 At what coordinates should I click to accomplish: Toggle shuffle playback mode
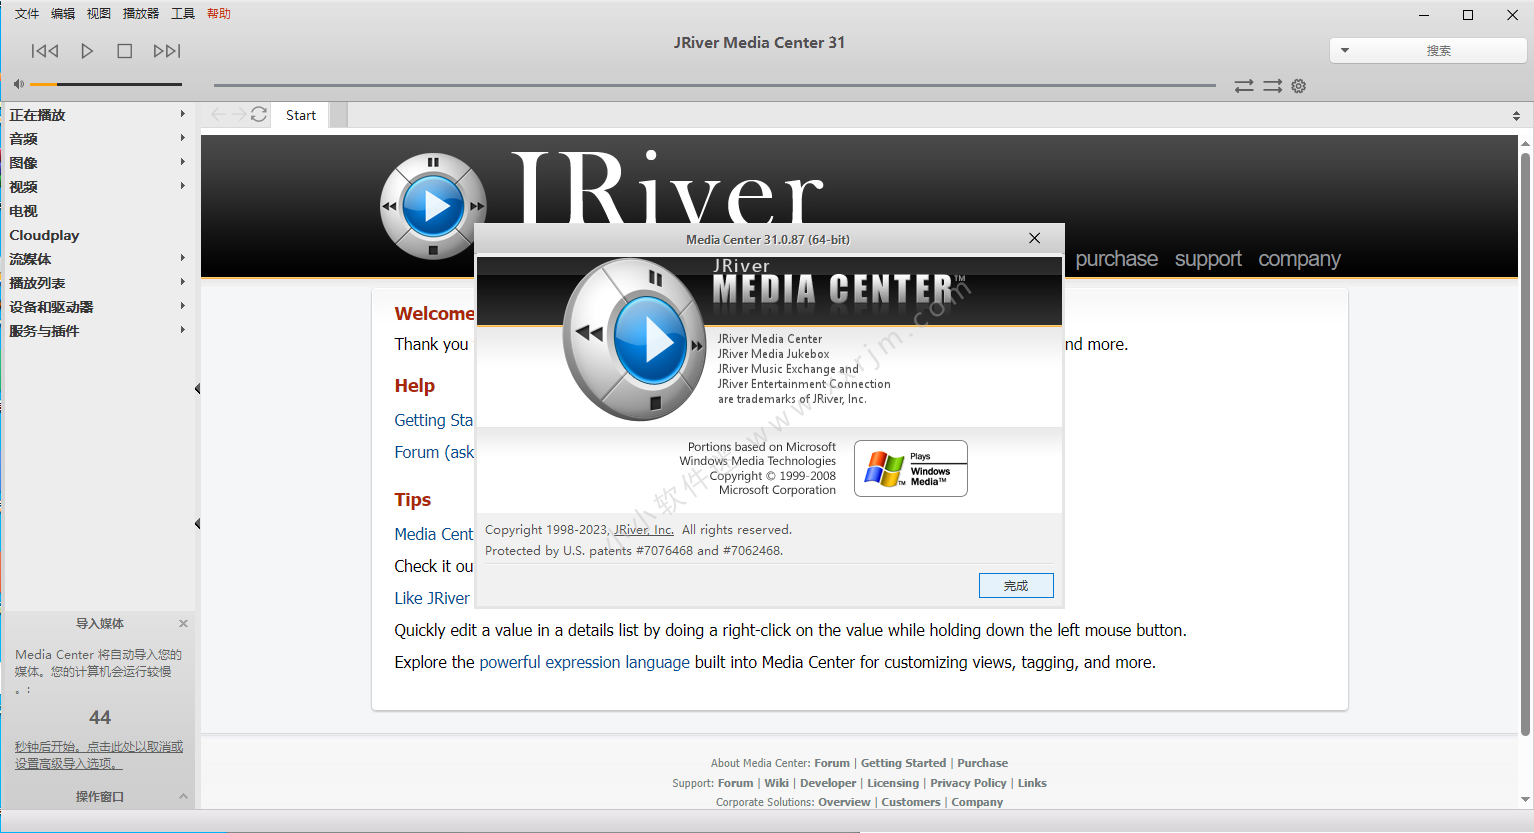[1243, 86]
